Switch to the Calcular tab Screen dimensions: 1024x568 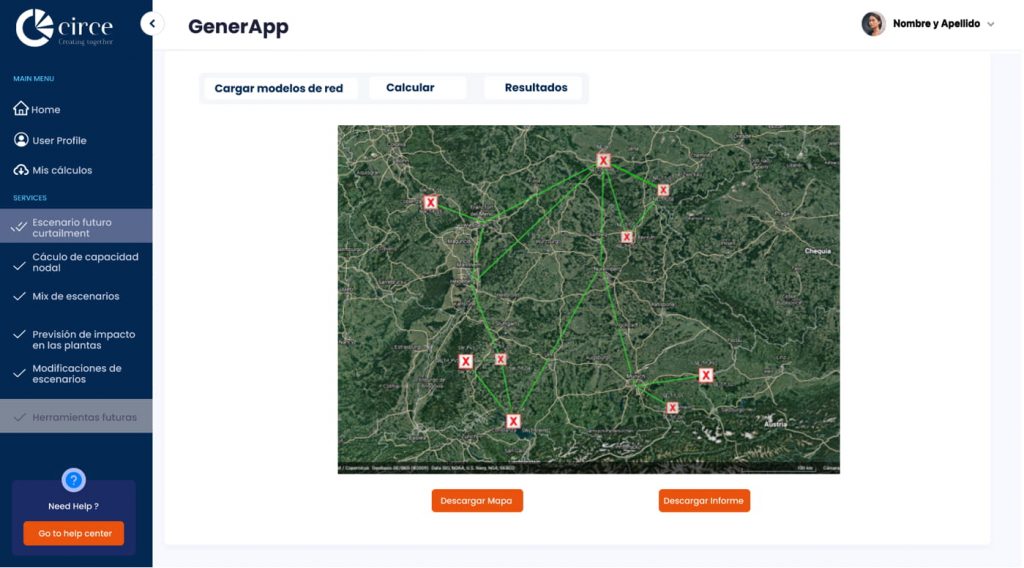[x=410, y=88]
